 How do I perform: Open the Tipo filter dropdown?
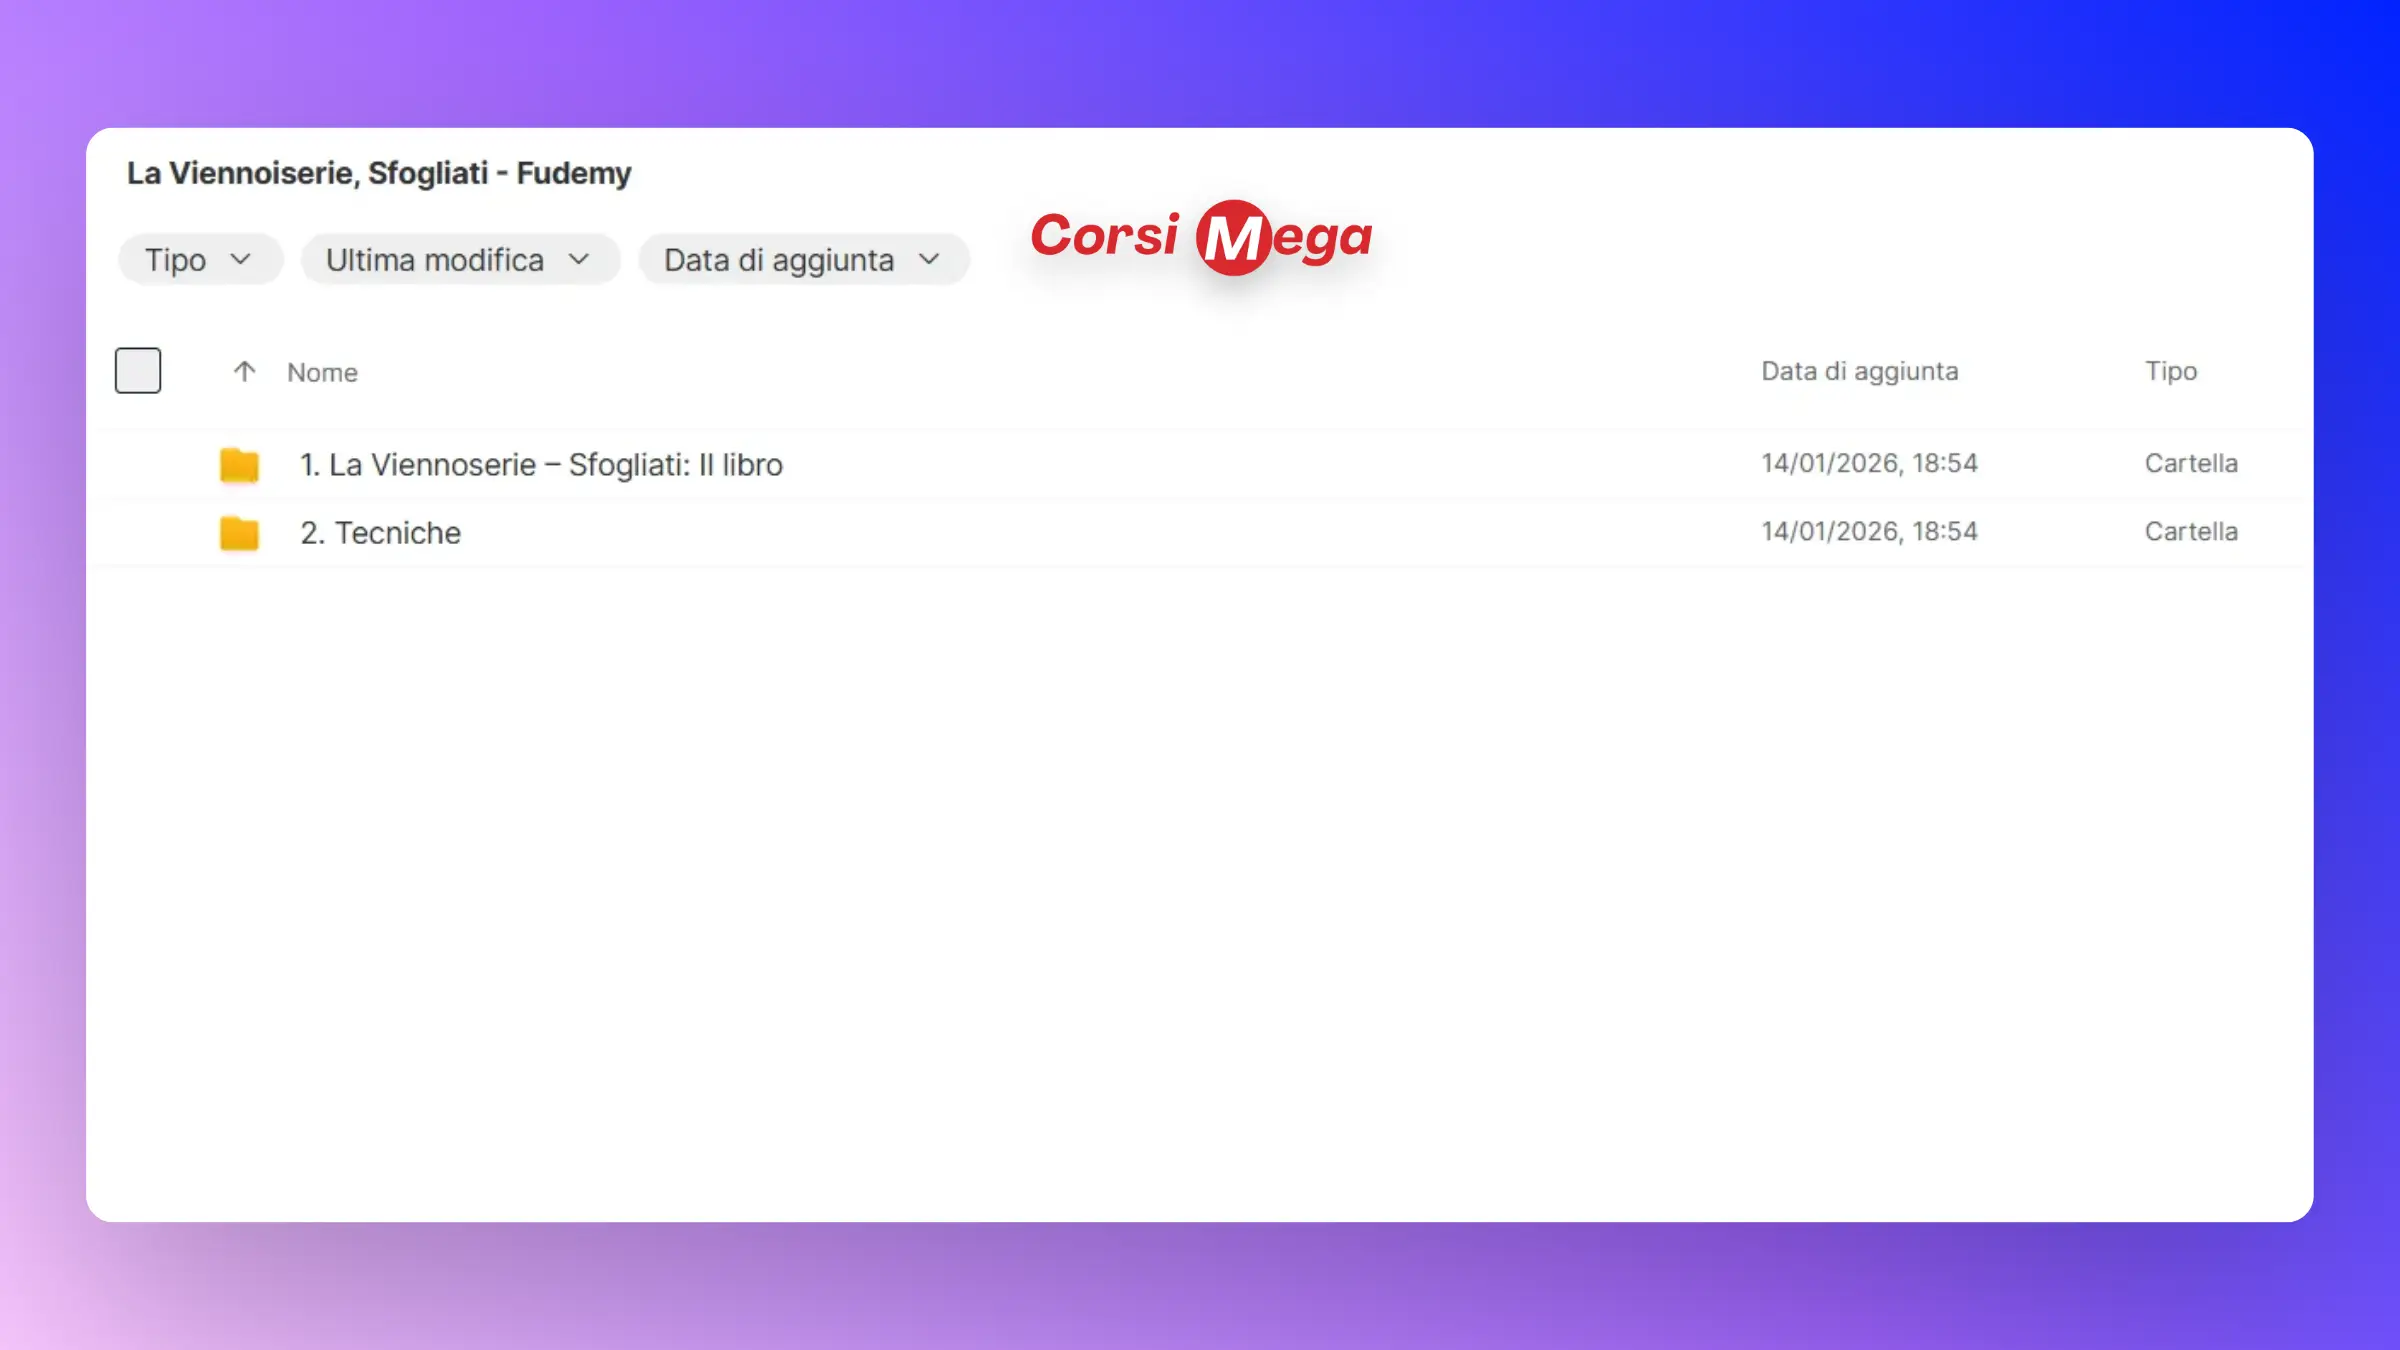176,260
